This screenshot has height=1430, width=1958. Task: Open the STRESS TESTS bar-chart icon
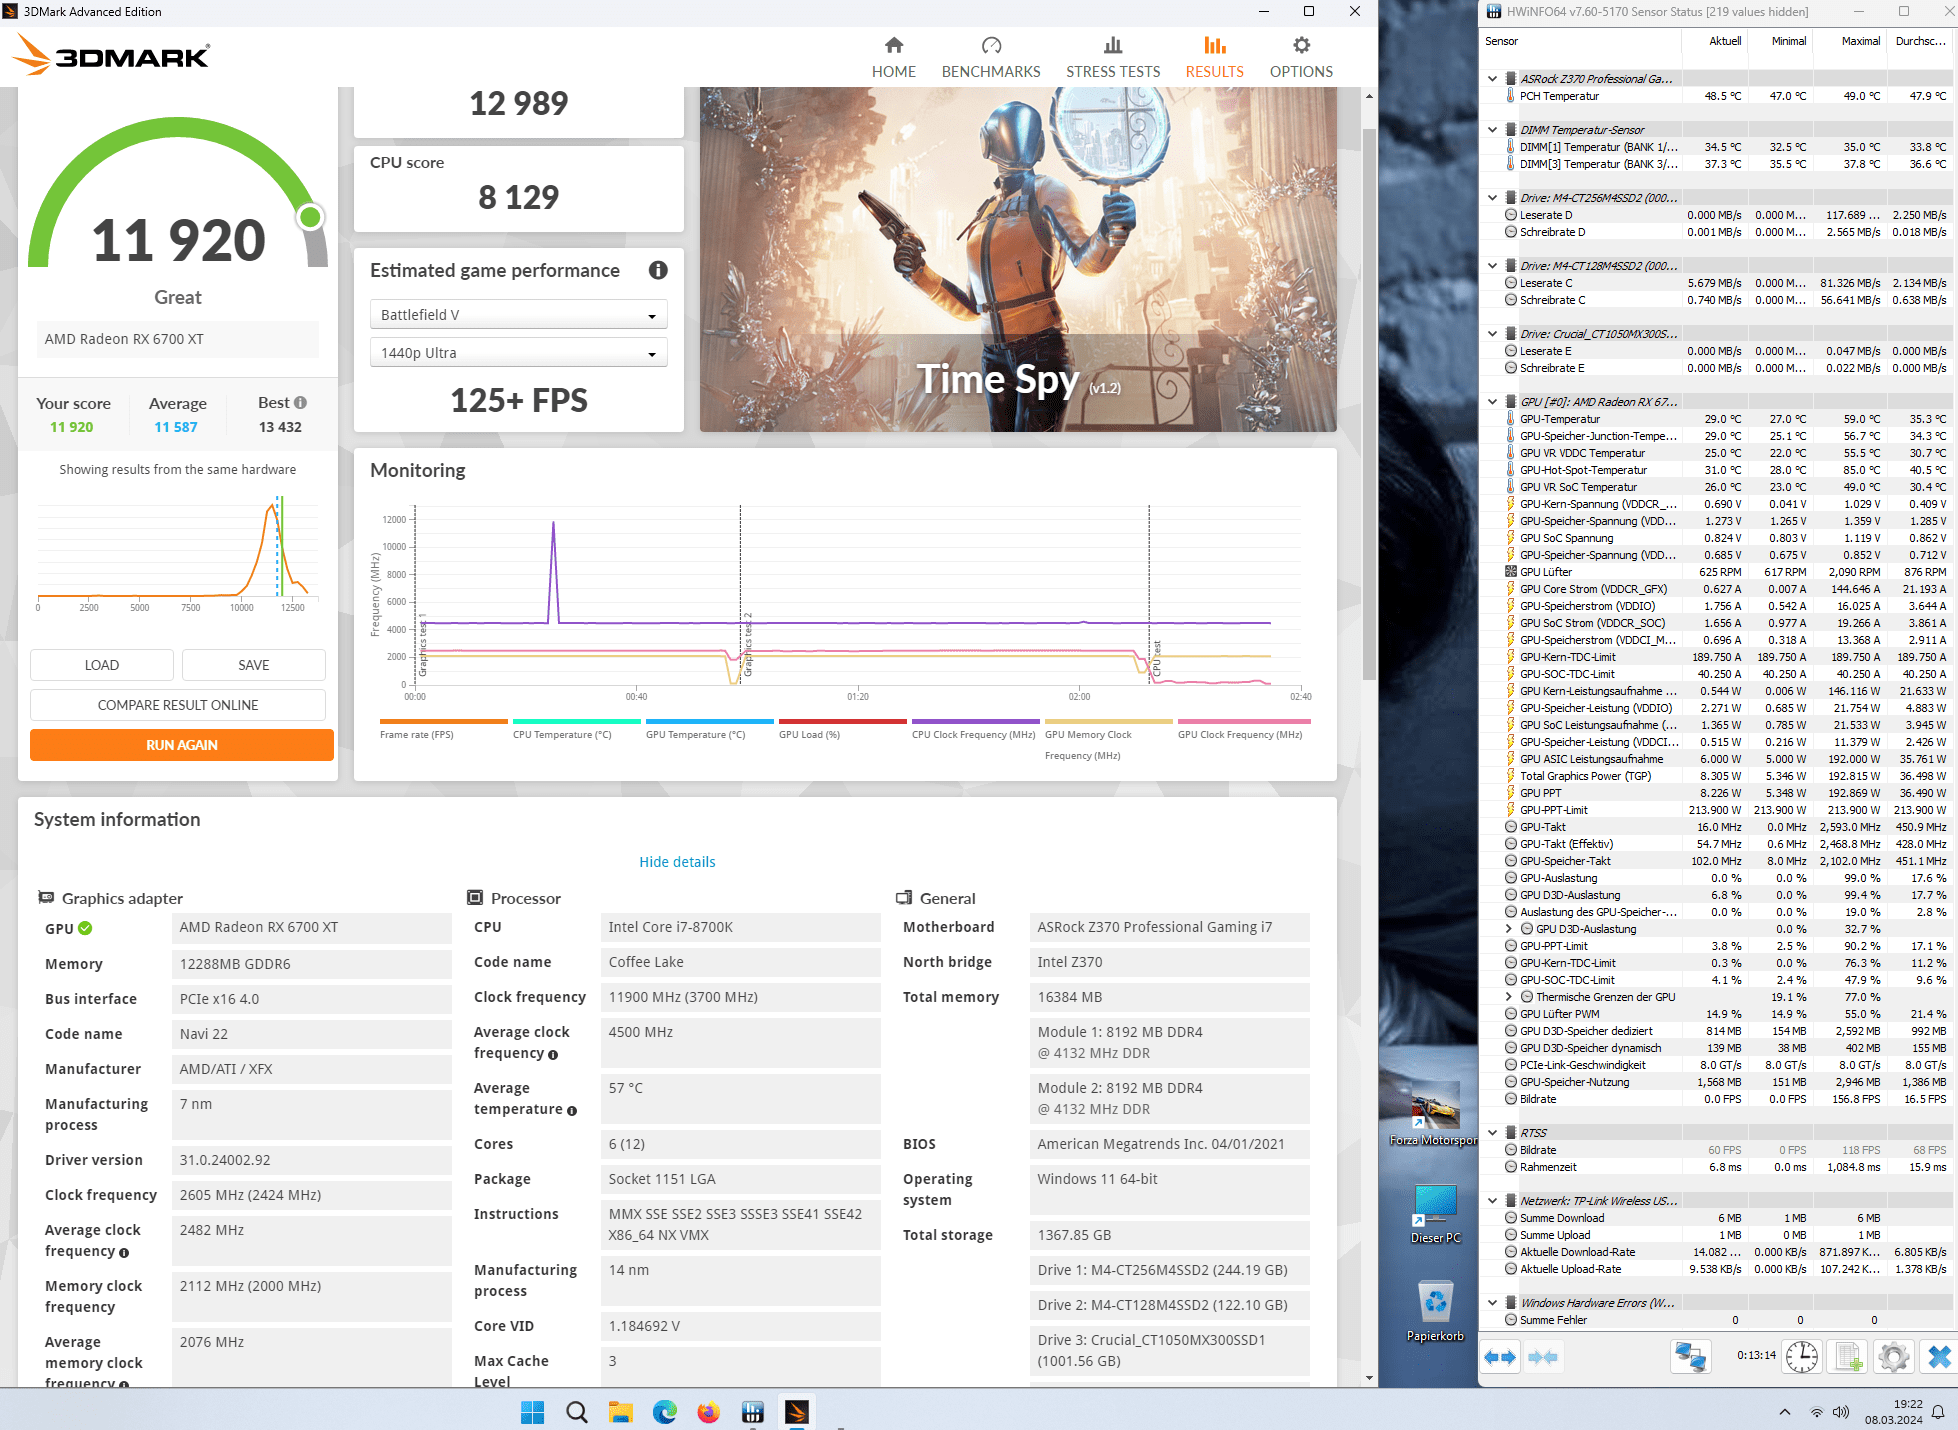tap(1113, 45)
